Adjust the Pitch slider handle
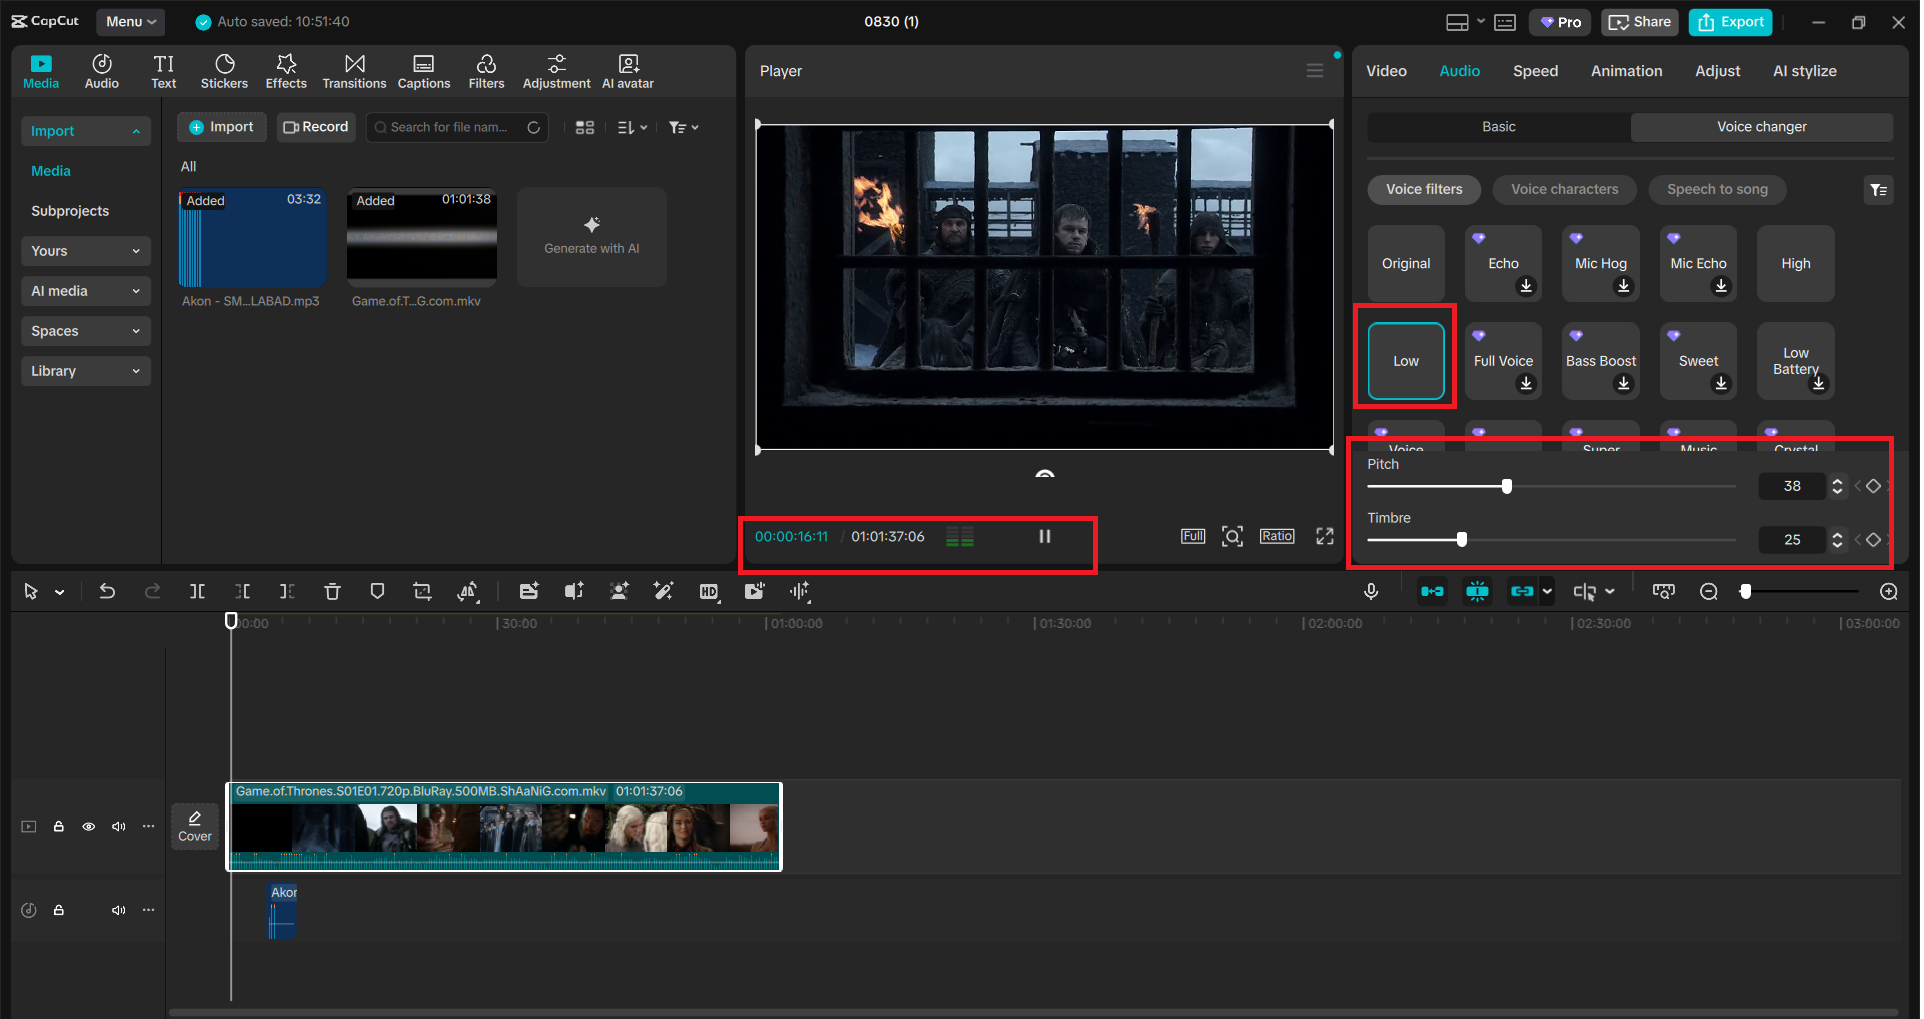The height and width of the screenshot is (1019, 1924). 1507,487
